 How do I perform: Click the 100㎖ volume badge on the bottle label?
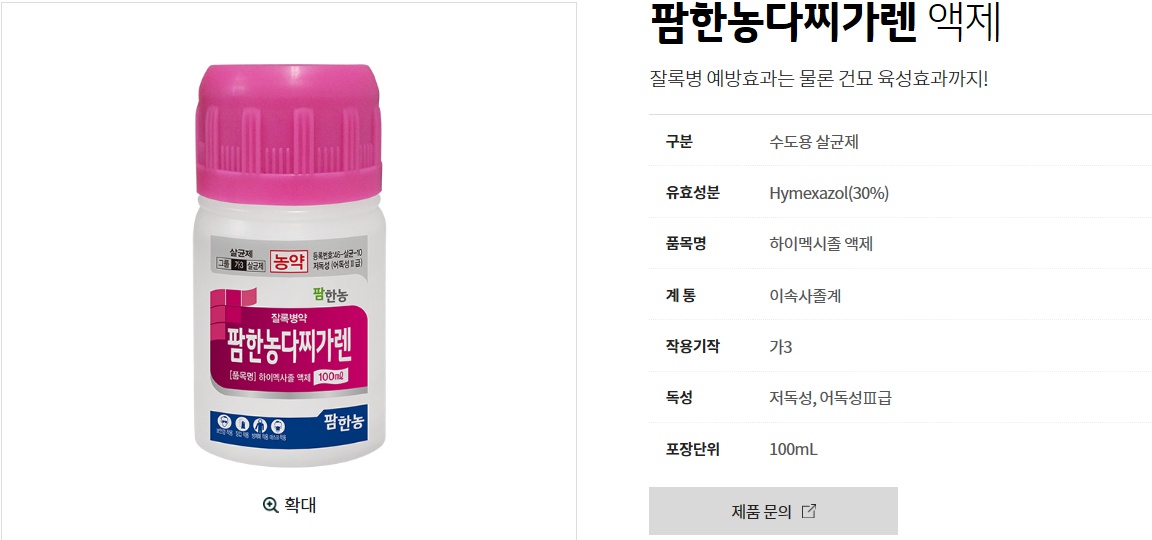[330, 378]
